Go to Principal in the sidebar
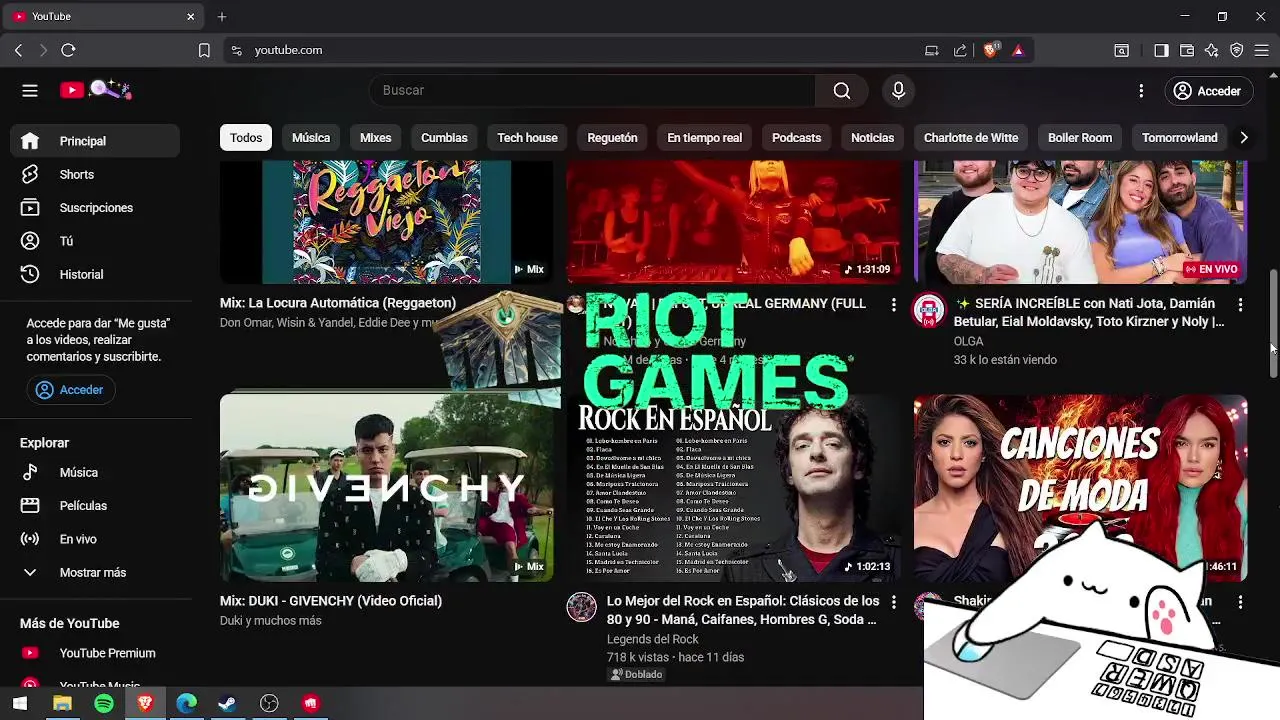Viewport: 1280px width, 720px height. (x=95, y=141)
